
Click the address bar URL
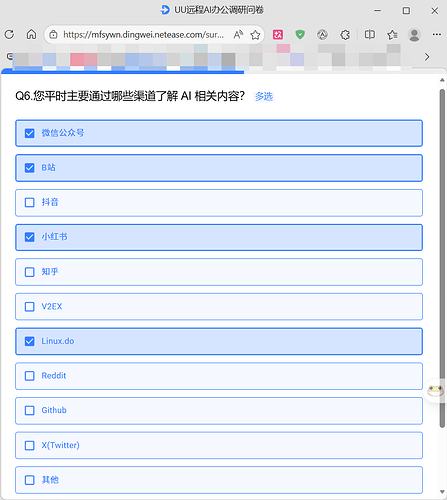143,34
